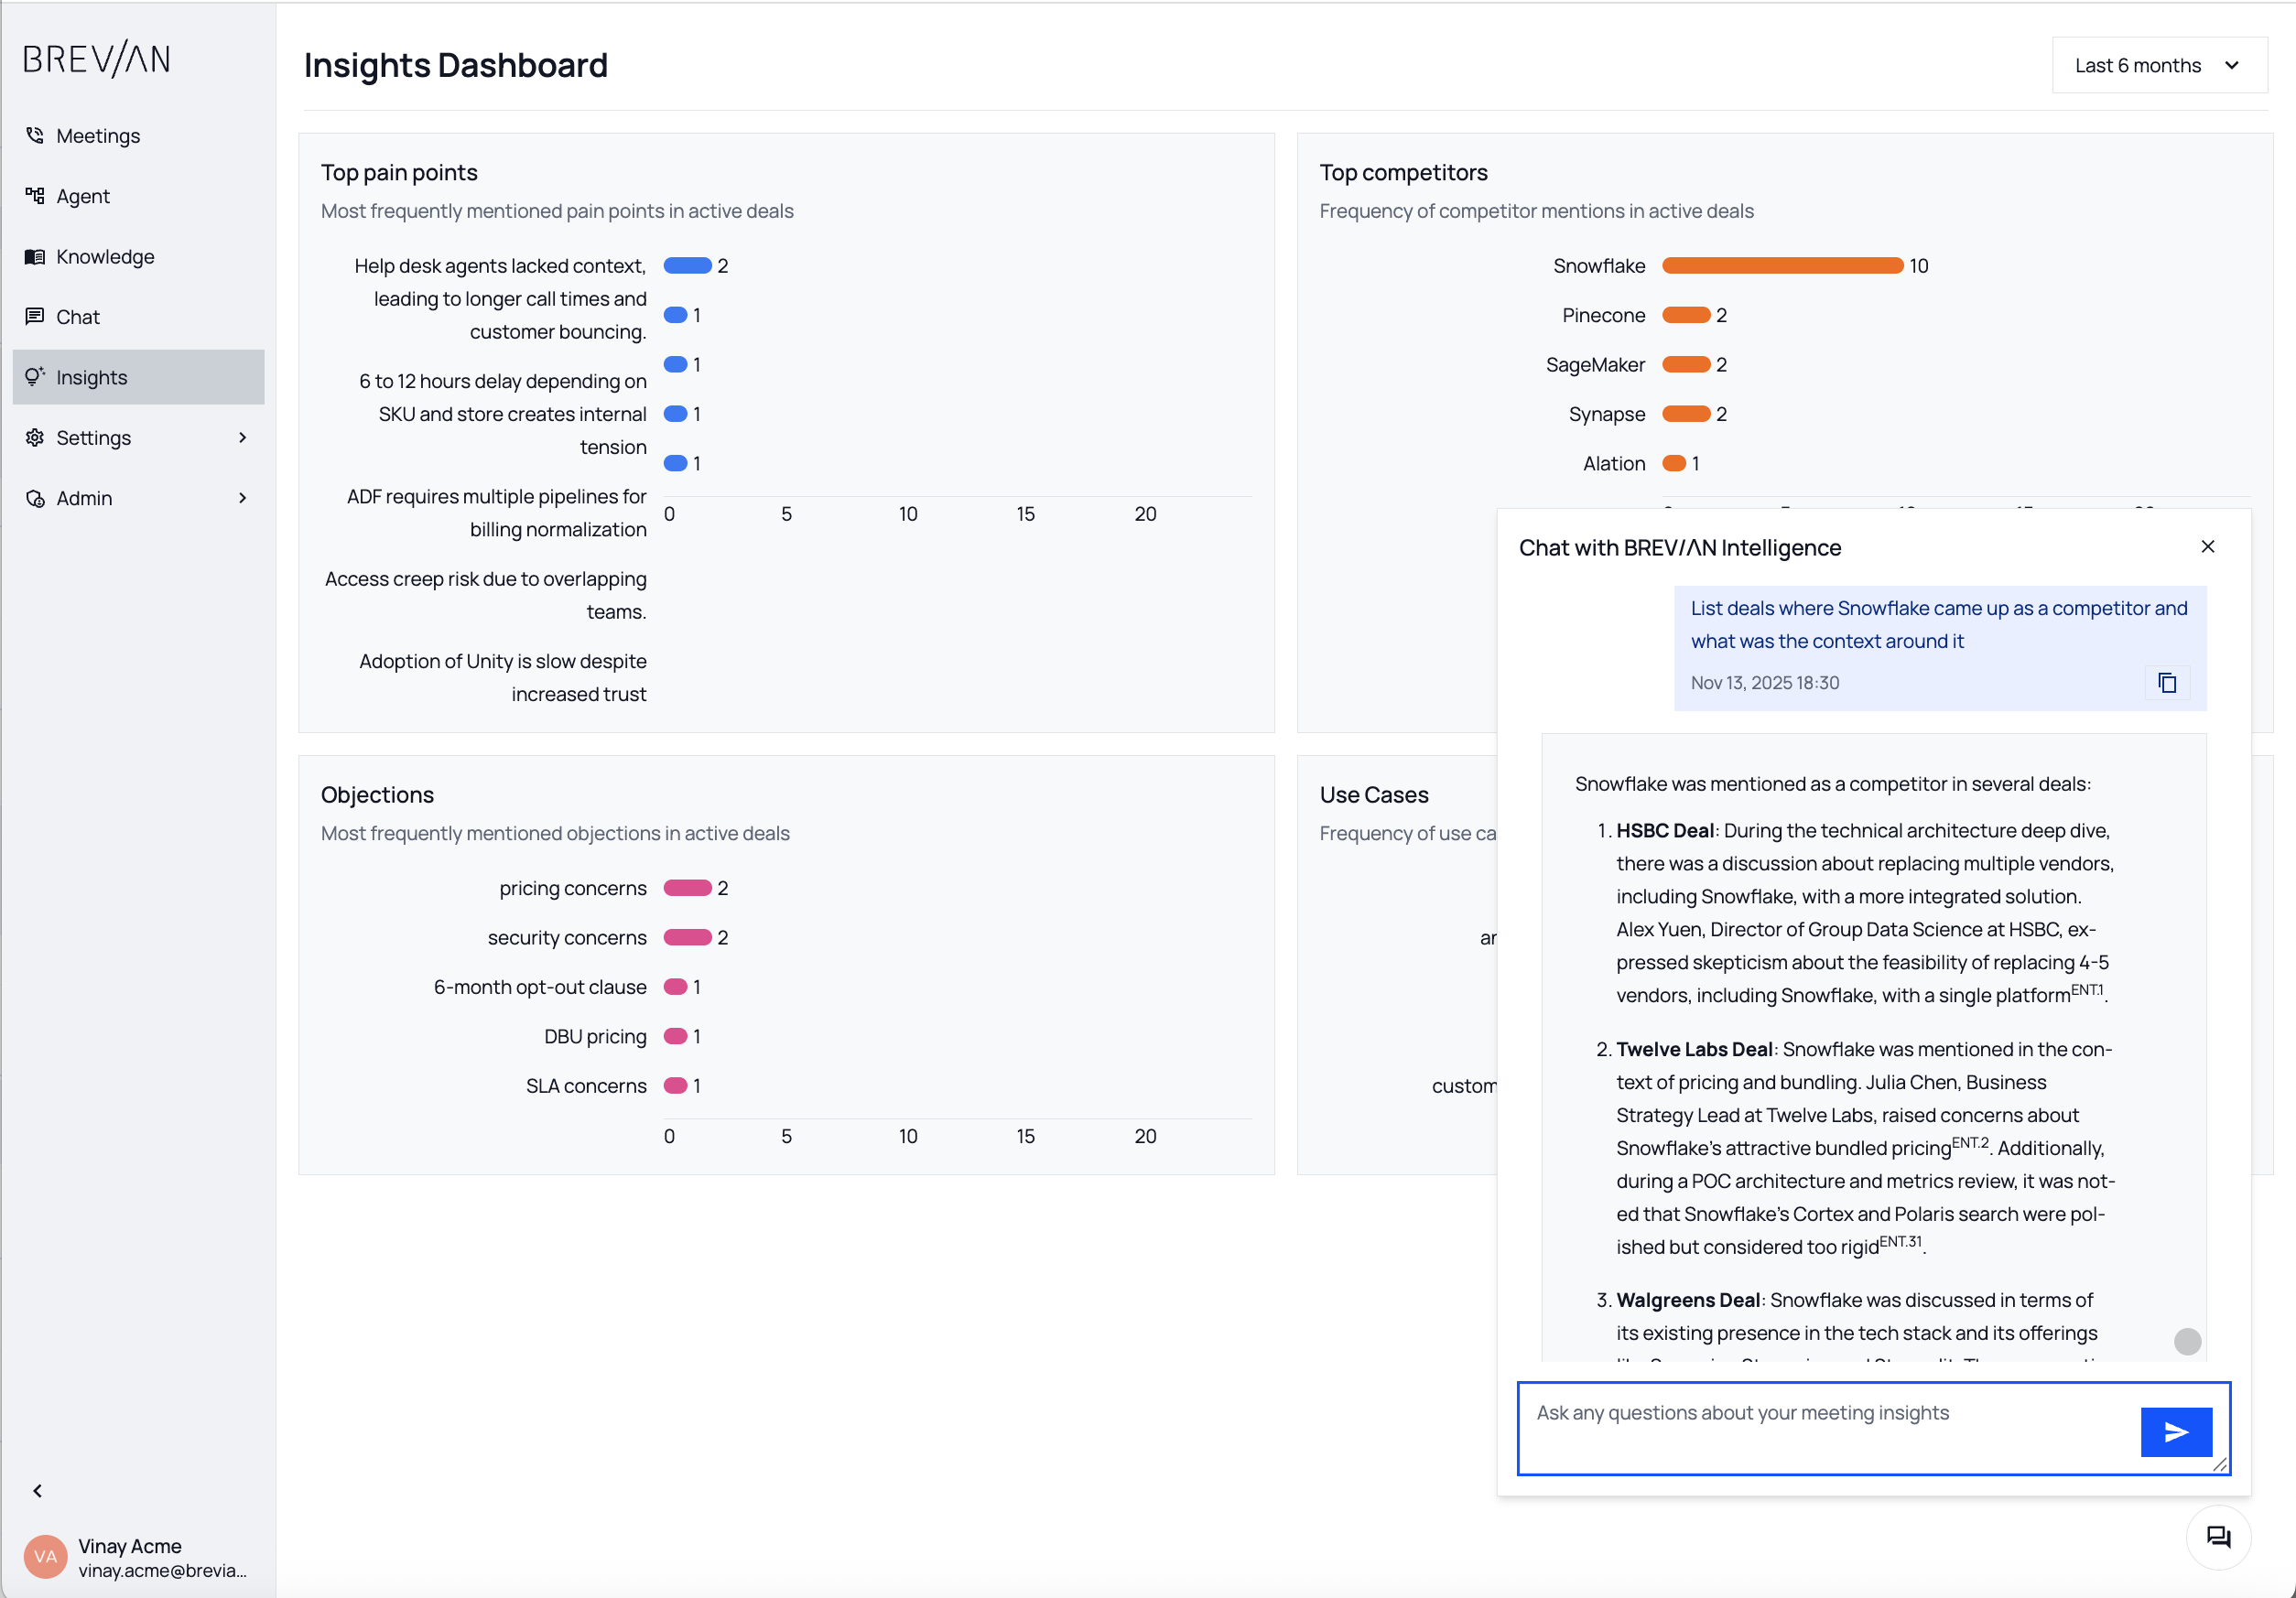Go to the Knowledge section
2296x1598 pixels.
point(105,257)
